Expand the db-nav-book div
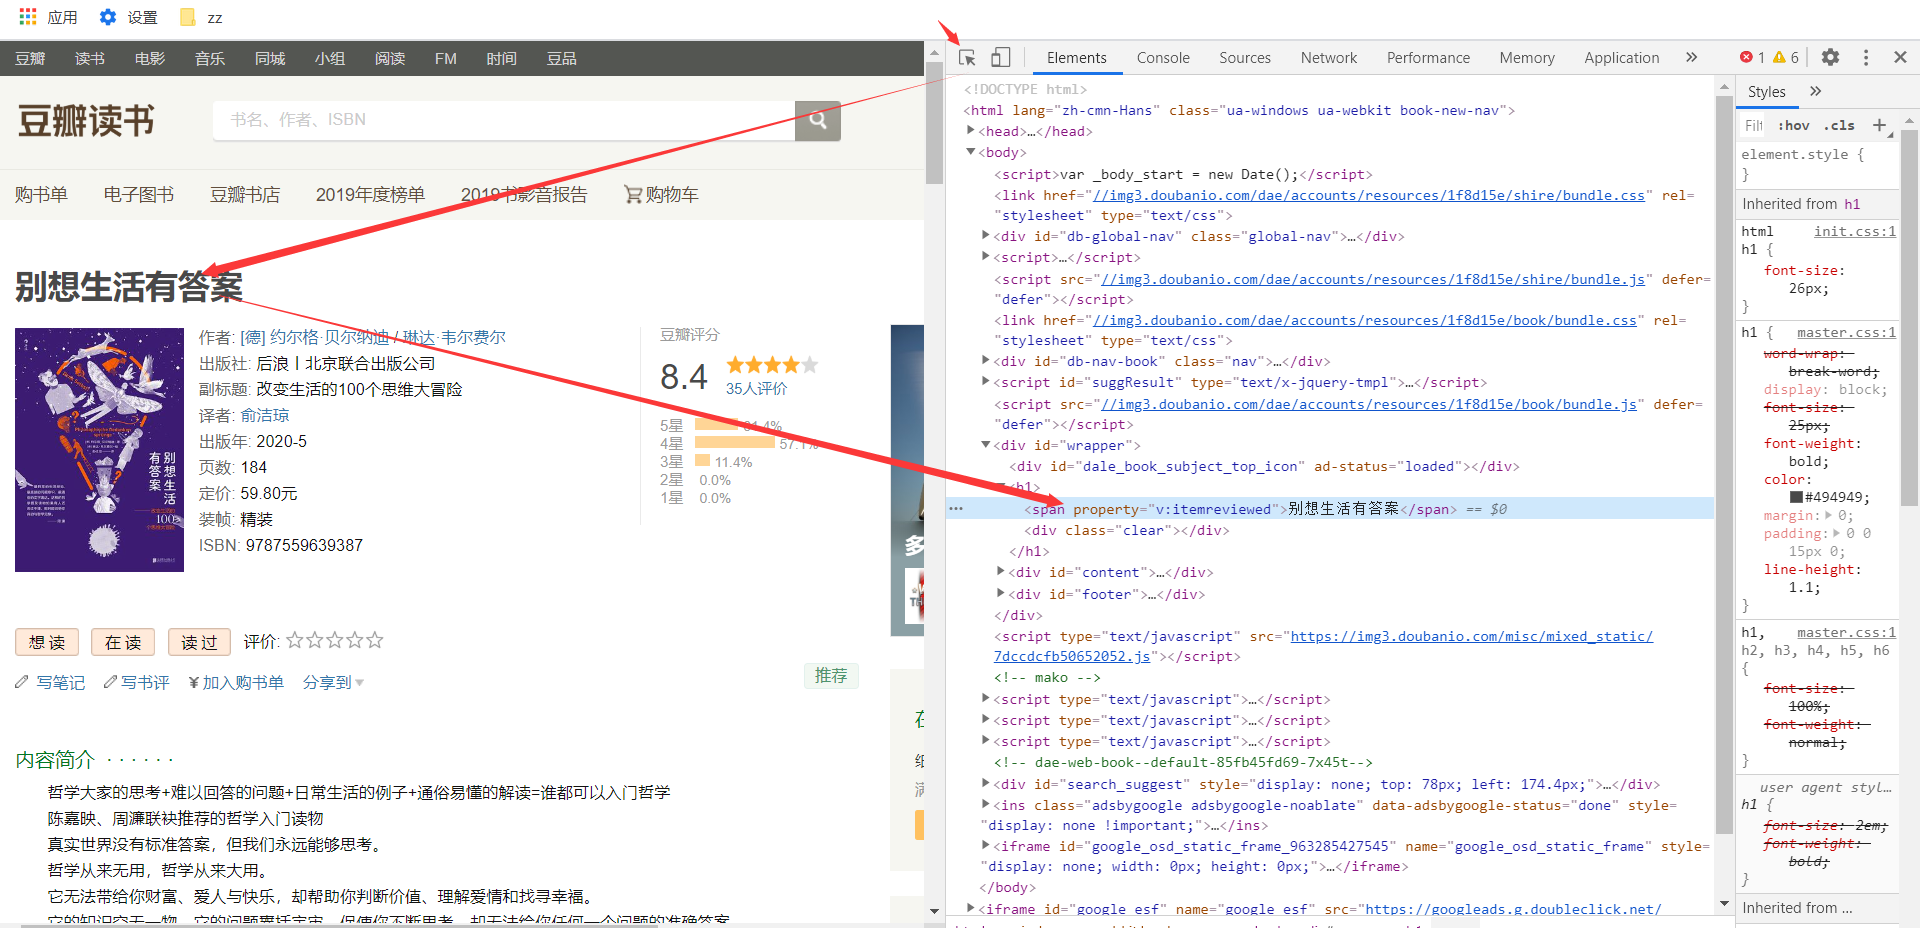The height and width of the screenshot is (928, 1920). tap(985, 360)
